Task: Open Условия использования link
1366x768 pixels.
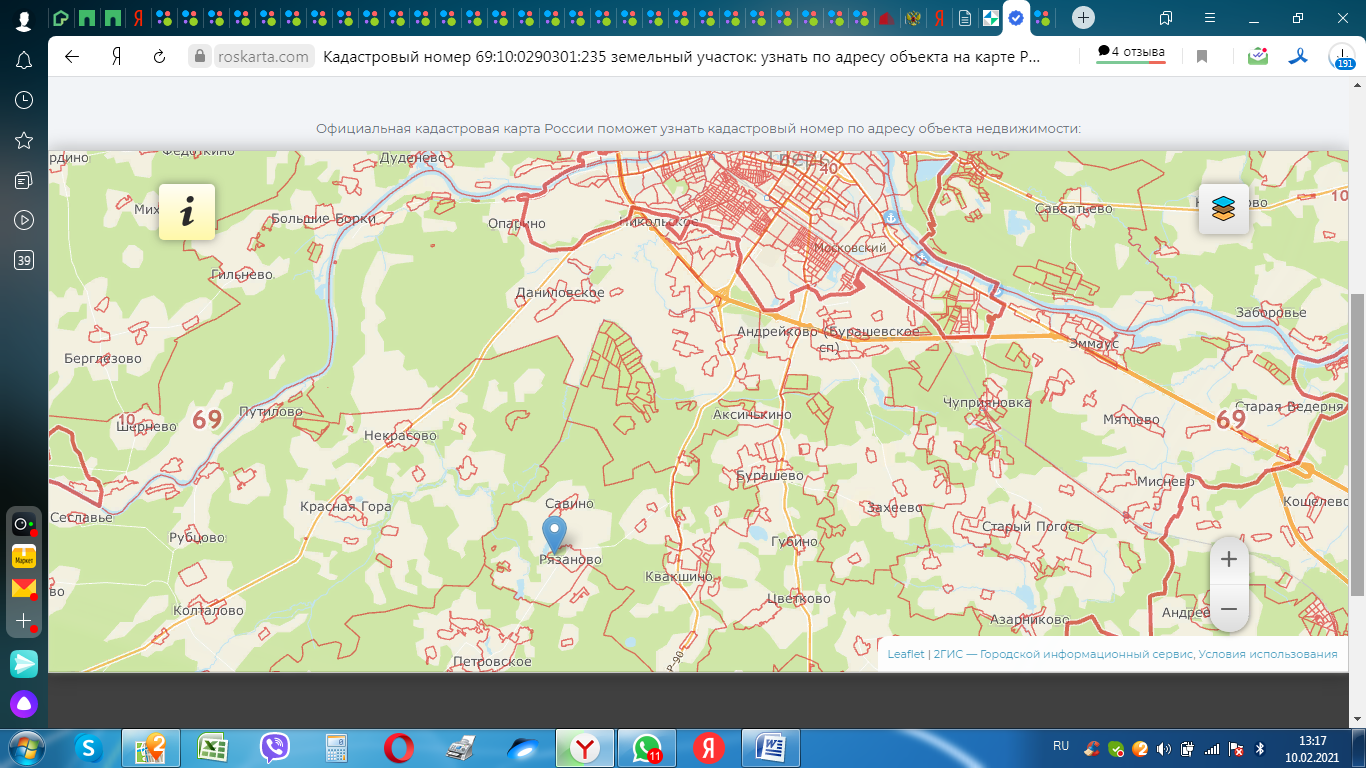Action: [1268, 654]
